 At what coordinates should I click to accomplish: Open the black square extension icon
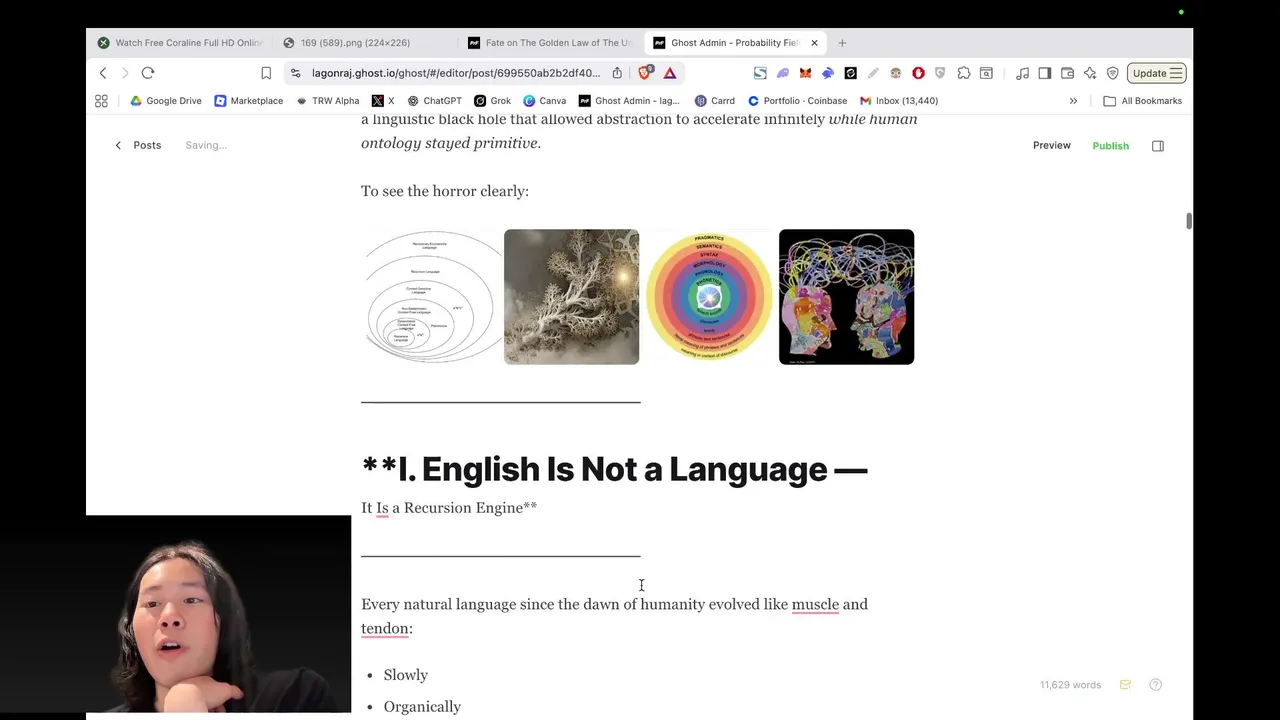[850, 73]
